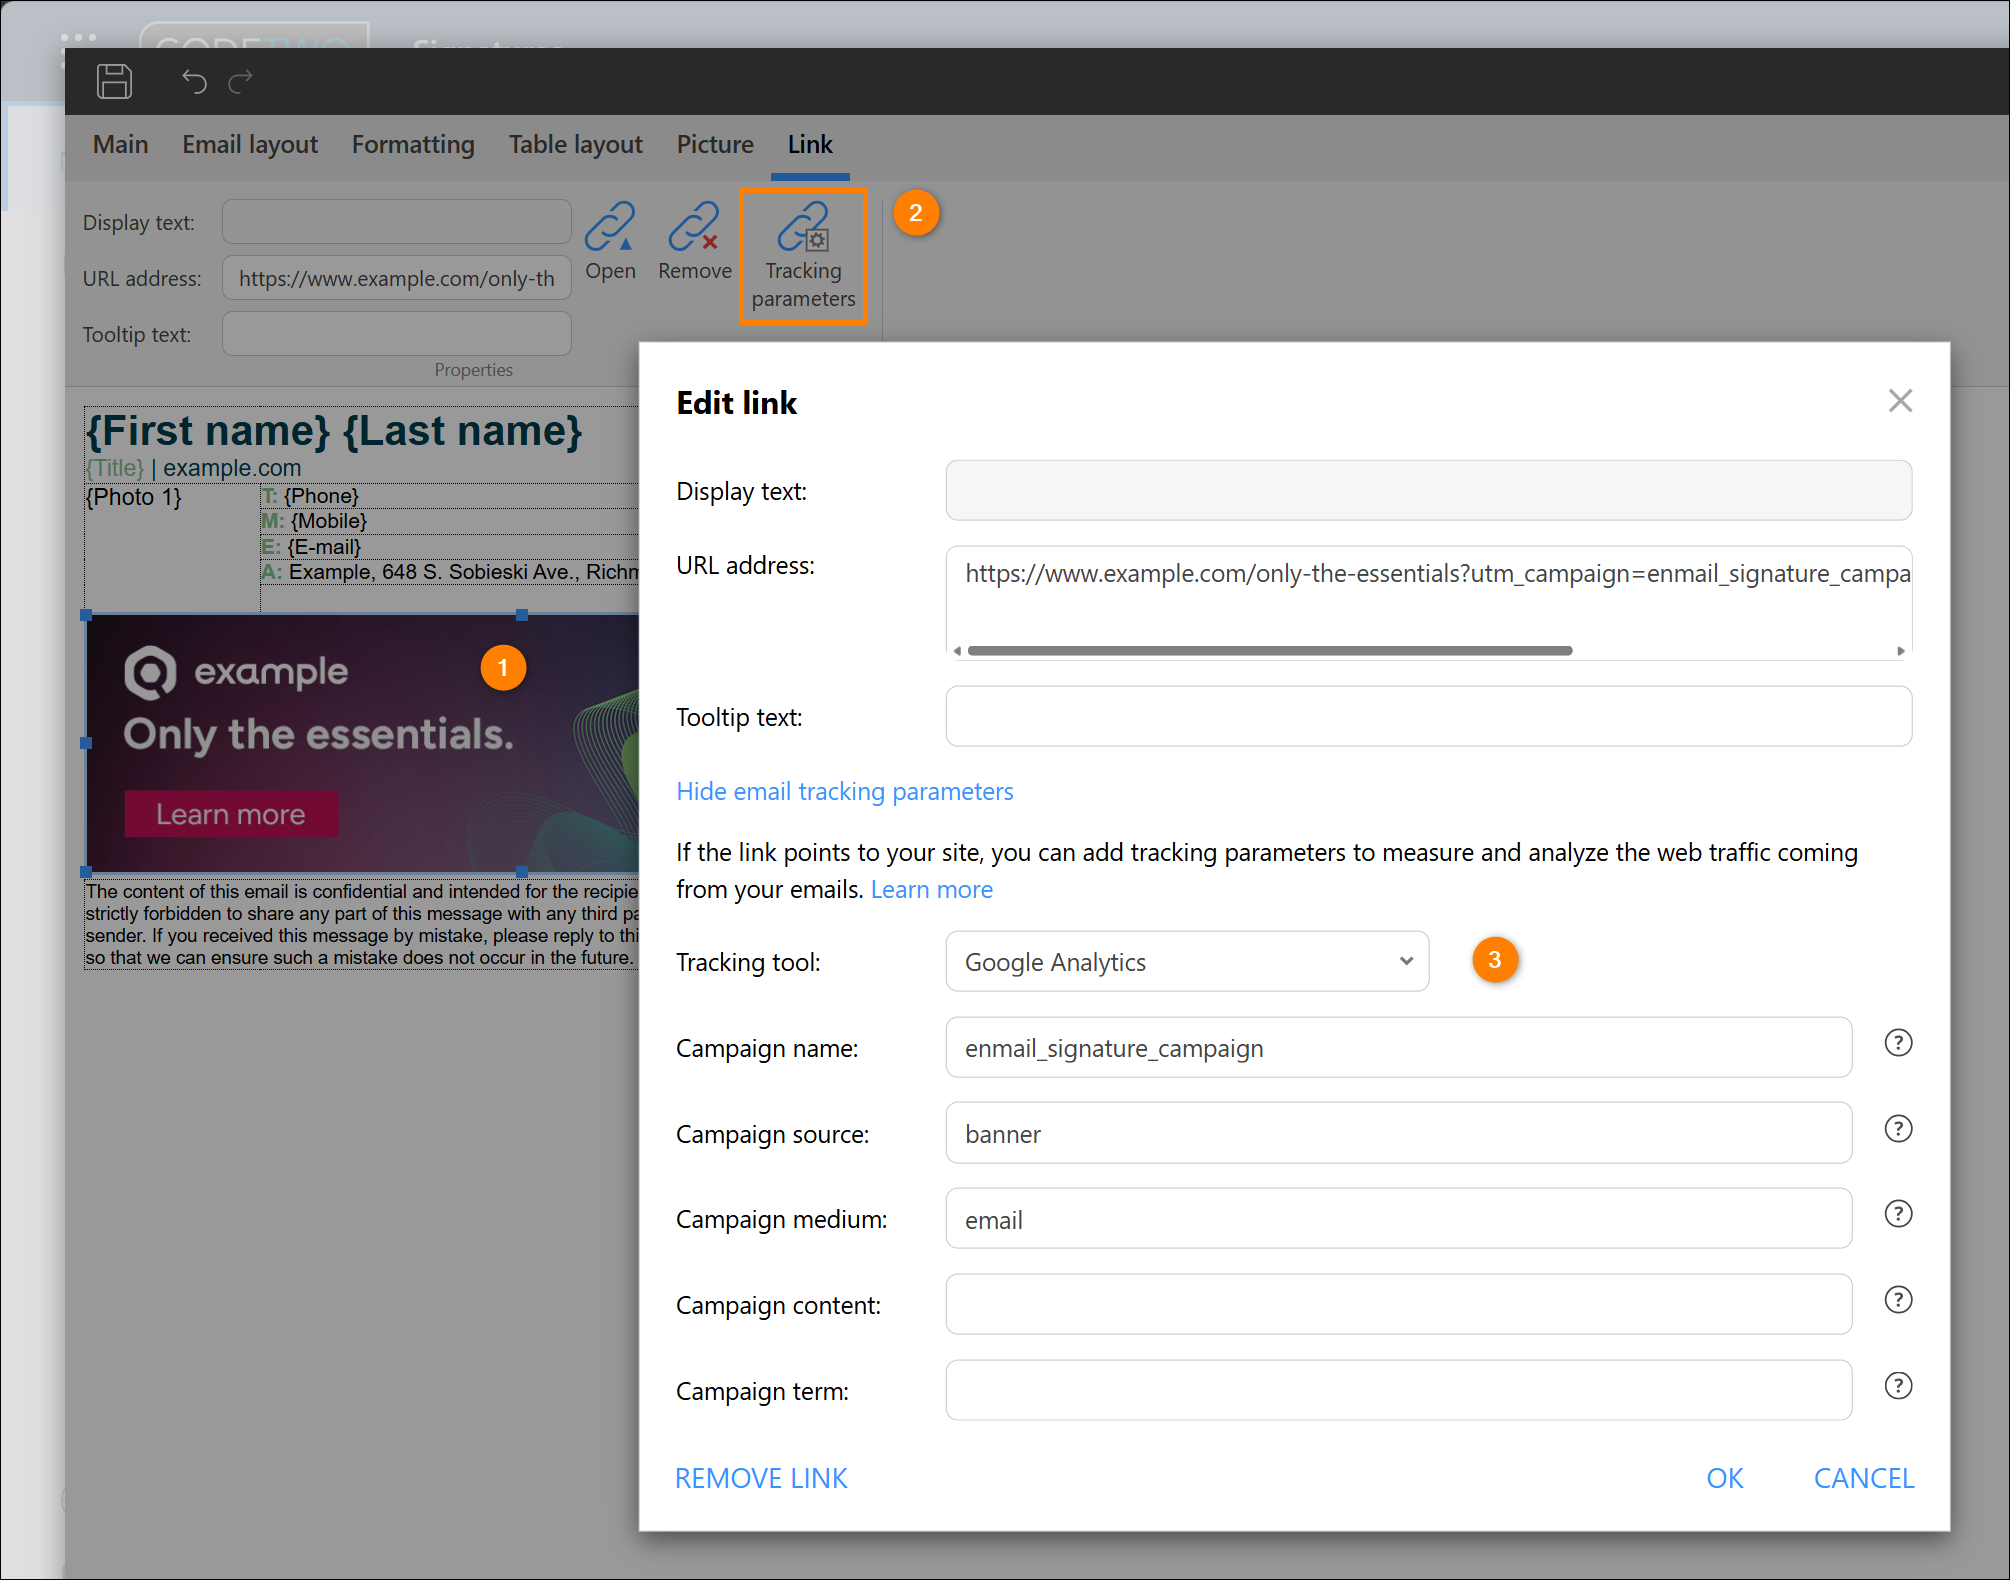Redo the last action

(241, 81)
